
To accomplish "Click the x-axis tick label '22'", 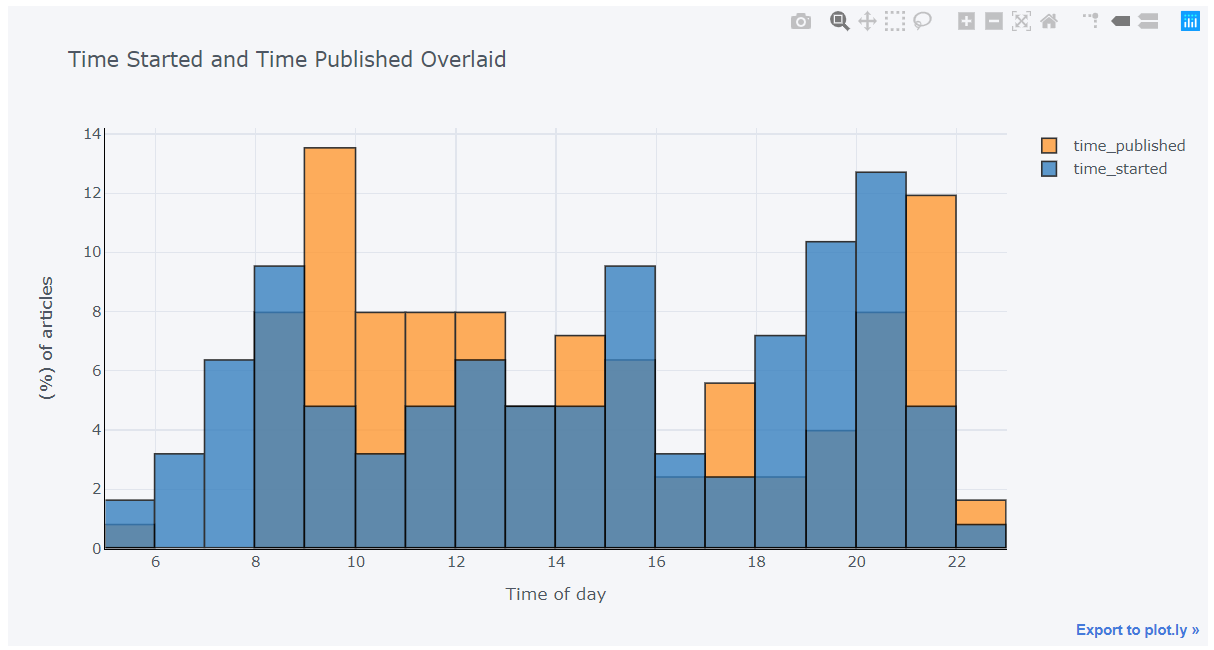I will click(956, 562).
